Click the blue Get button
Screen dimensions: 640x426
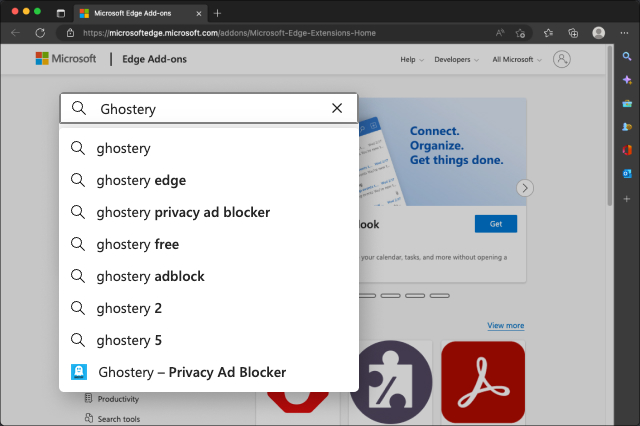[496, 224]
